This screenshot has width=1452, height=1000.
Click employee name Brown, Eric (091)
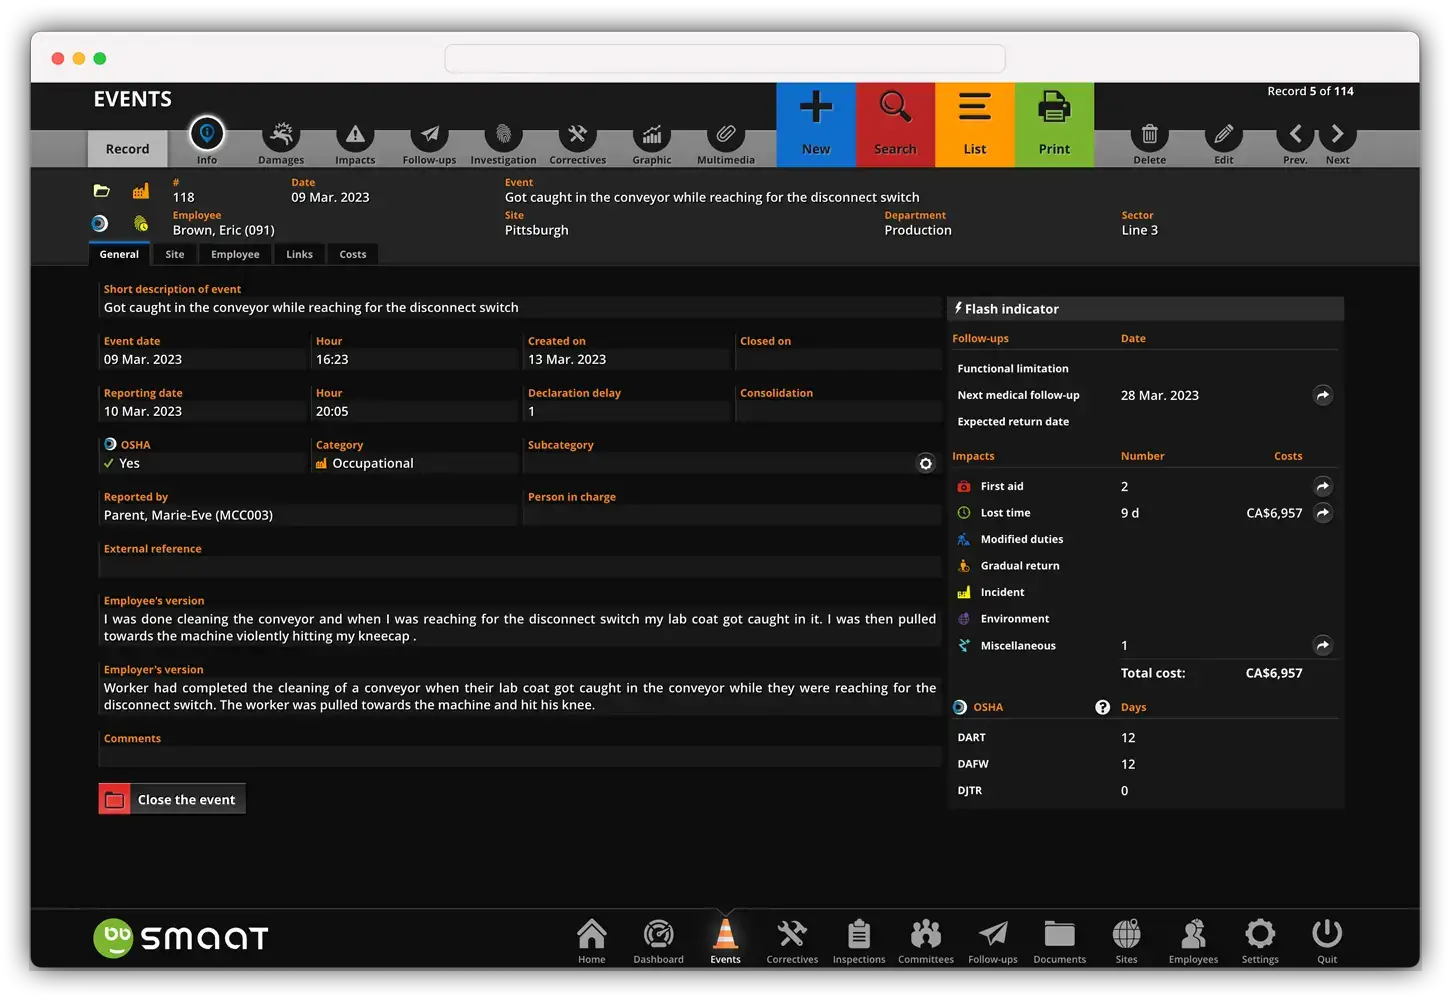[223, 230]
